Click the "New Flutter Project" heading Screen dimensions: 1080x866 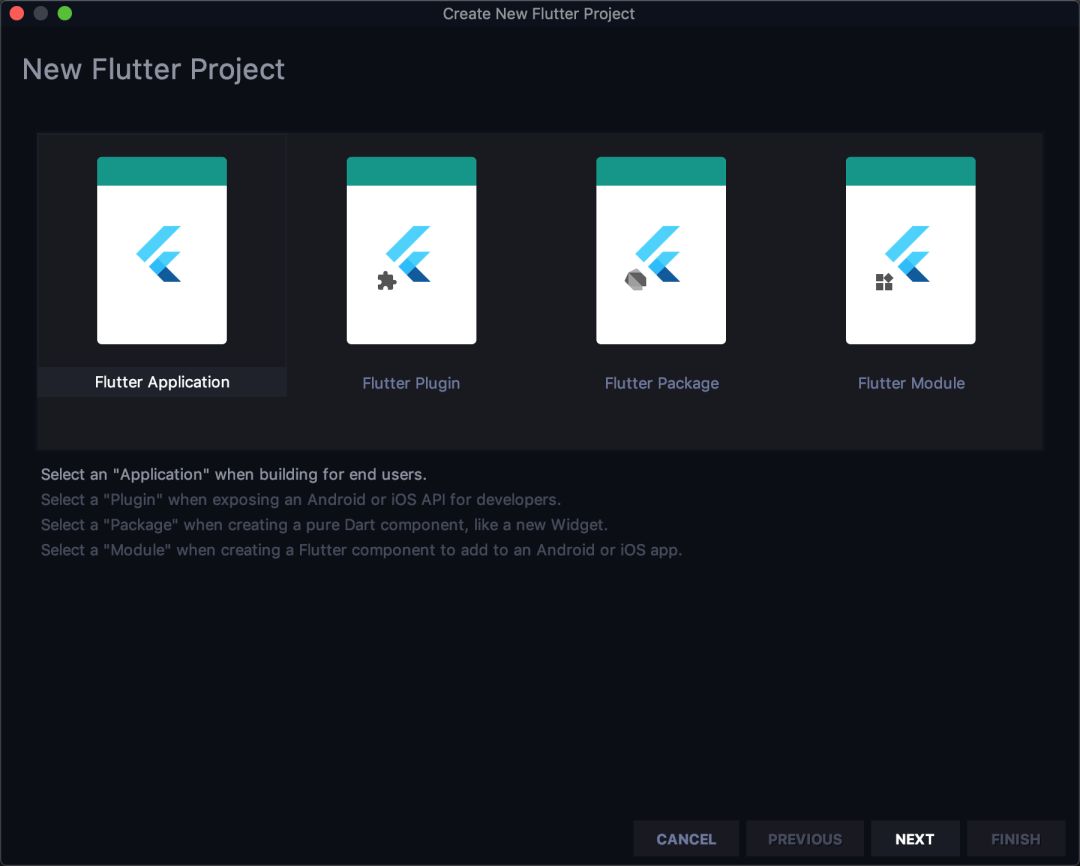[154, 69]
